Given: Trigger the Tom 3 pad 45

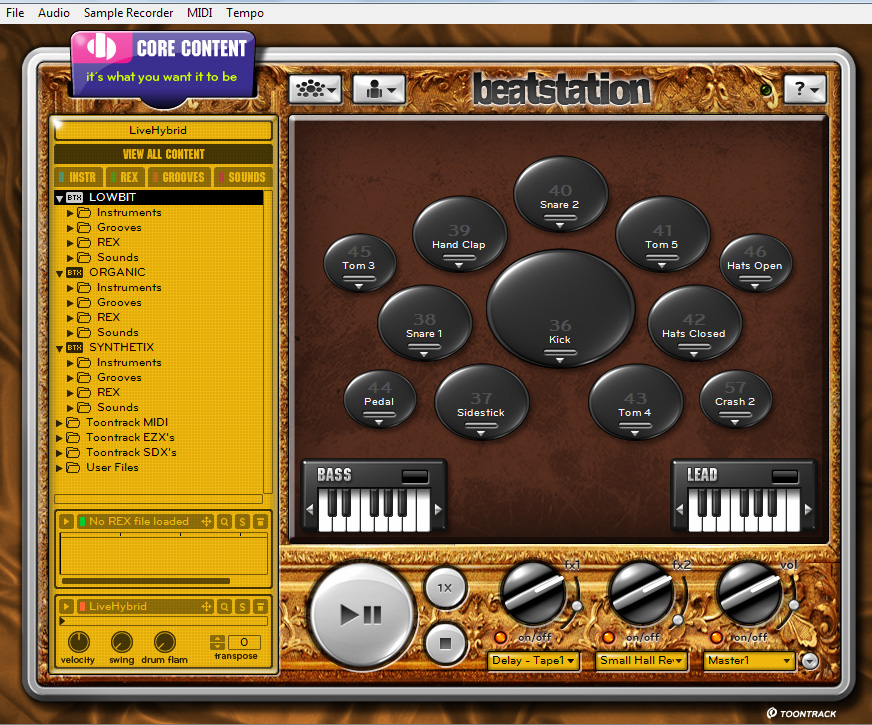Looking at the screenshot, I should [359, 262].
